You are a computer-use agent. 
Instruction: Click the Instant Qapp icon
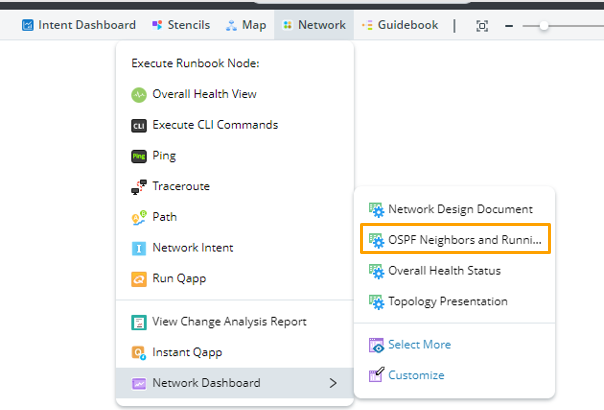coord(139,352)
